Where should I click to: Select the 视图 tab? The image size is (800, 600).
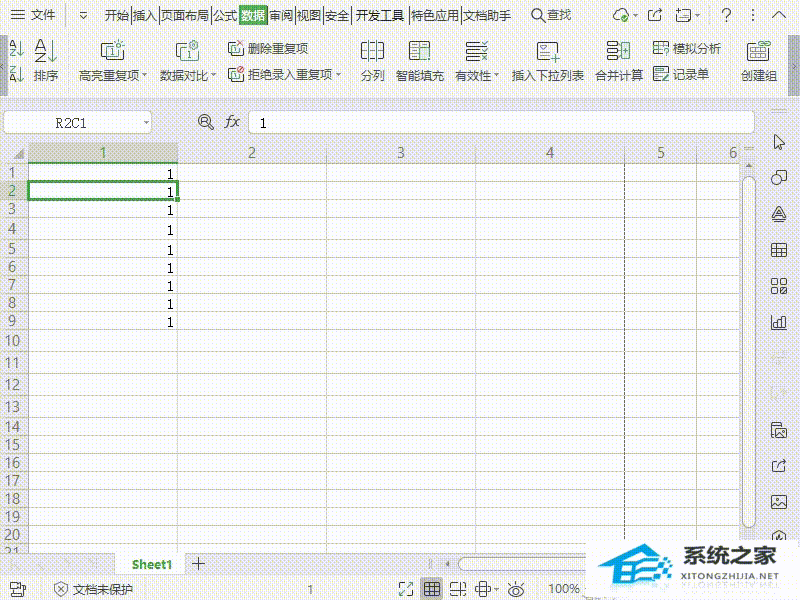[309, 15]
